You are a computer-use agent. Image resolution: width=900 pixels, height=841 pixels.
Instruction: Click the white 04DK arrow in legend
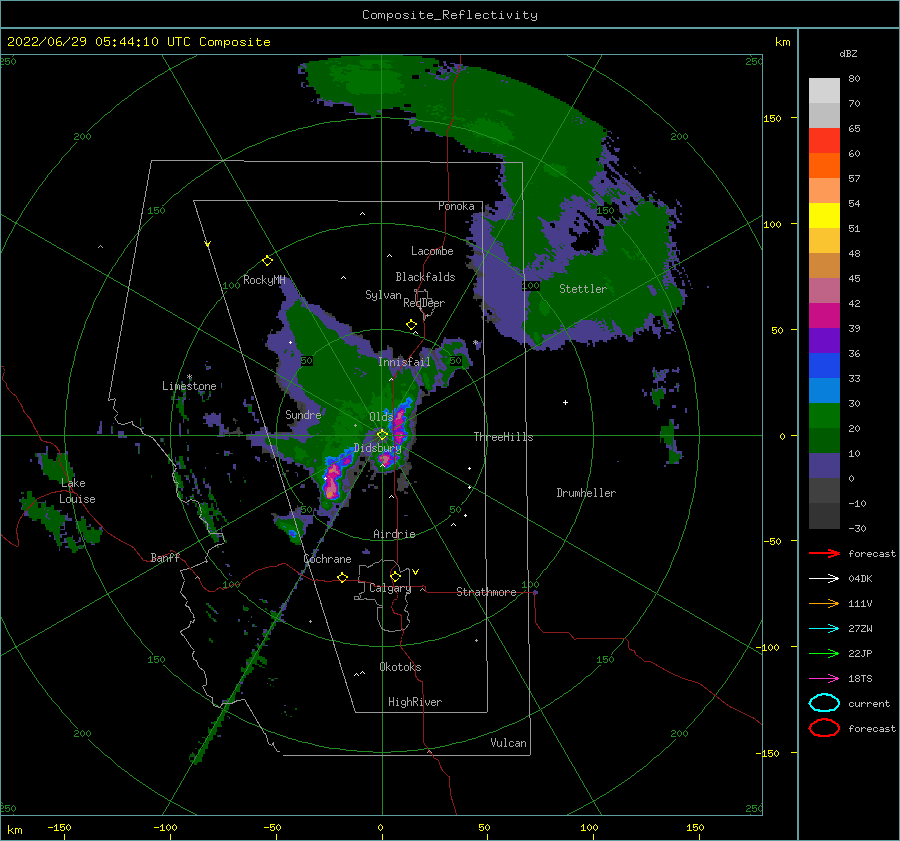coord(824,579)
